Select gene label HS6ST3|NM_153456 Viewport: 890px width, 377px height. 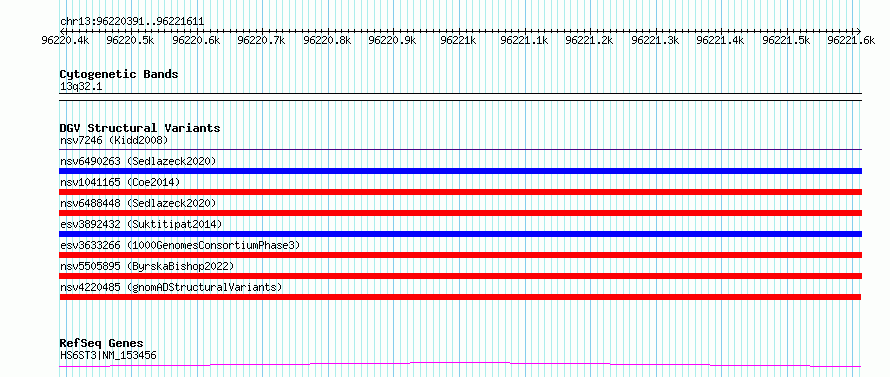tap(108, 356)
